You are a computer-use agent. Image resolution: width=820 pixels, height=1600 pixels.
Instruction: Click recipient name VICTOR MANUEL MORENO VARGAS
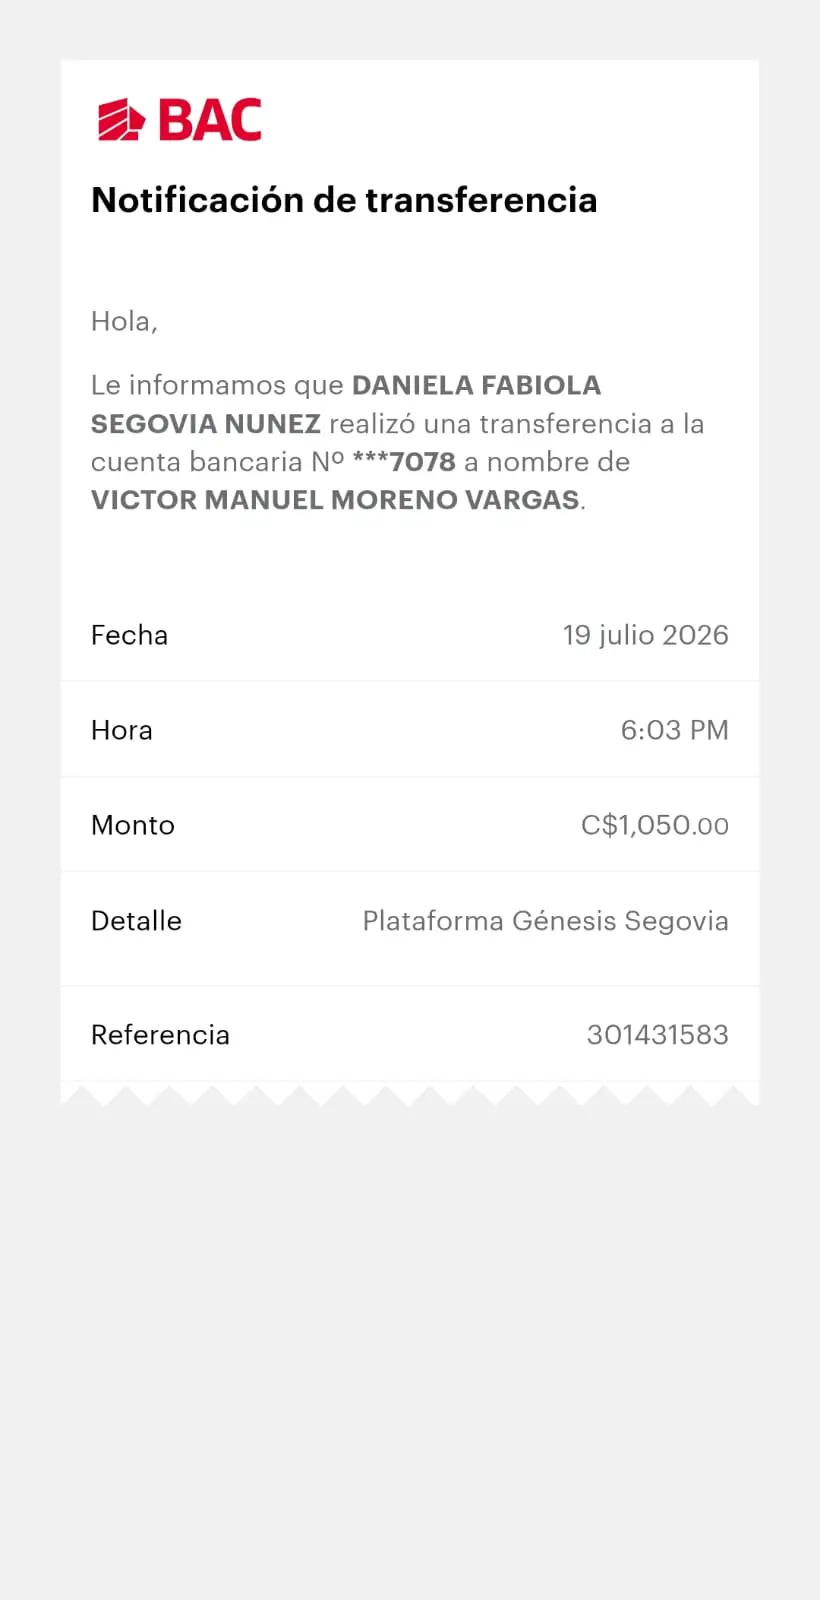(336, 500)
